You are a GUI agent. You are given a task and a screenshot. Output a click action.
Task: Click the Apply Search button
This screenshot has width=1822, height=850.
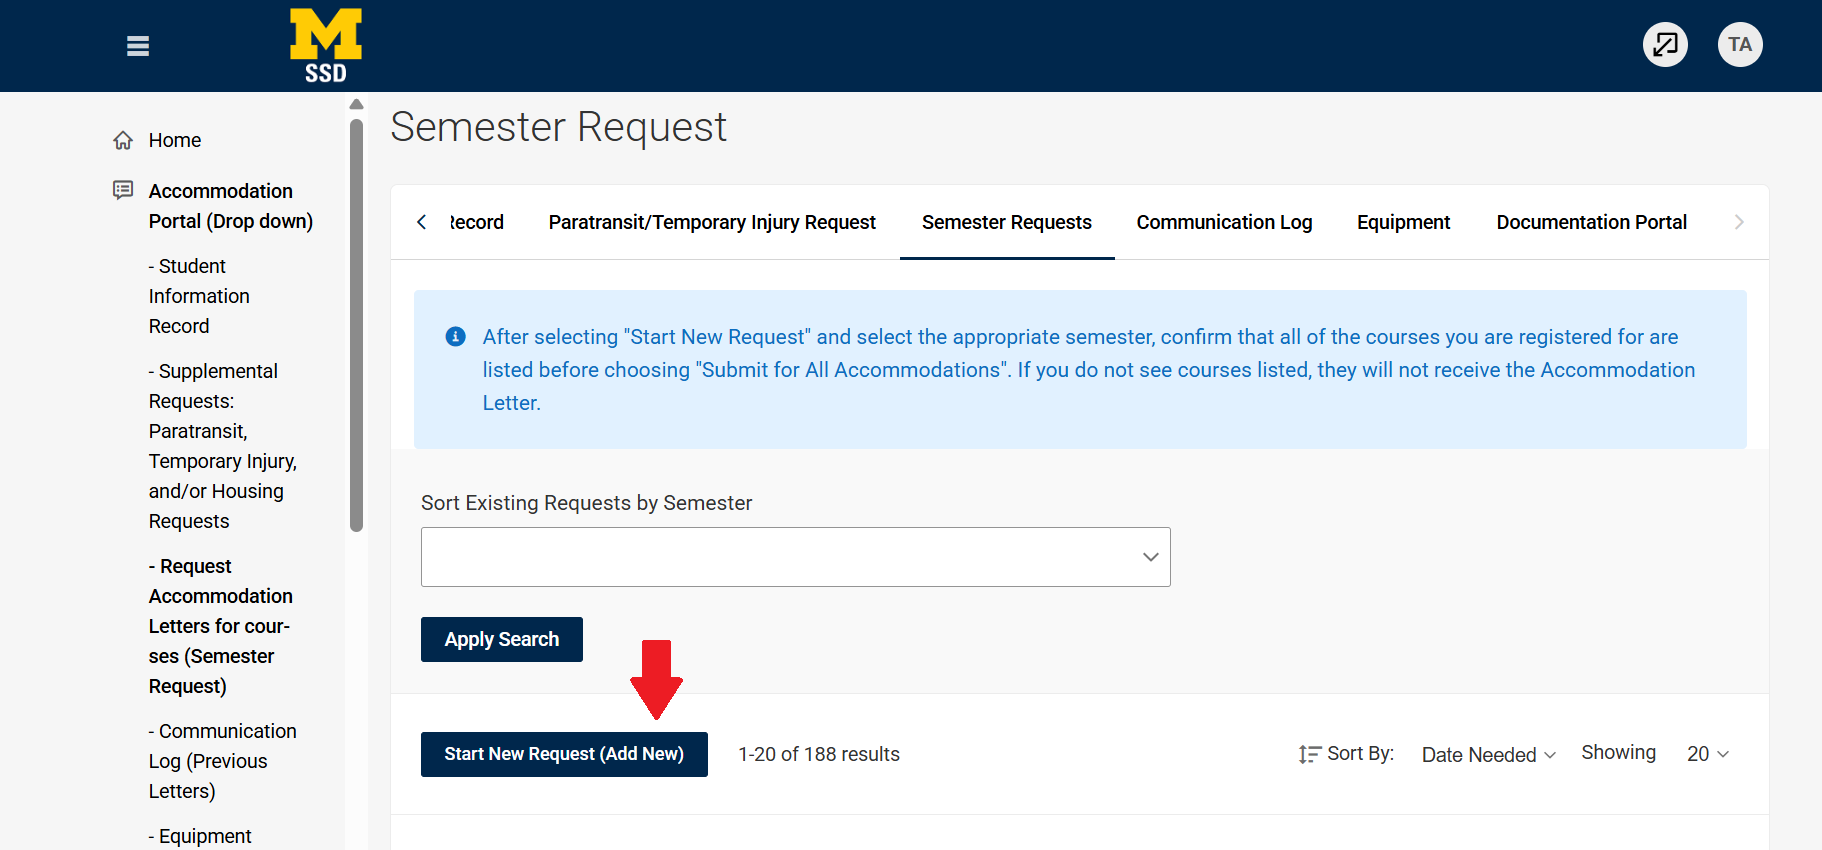click(x=502, y=639)
